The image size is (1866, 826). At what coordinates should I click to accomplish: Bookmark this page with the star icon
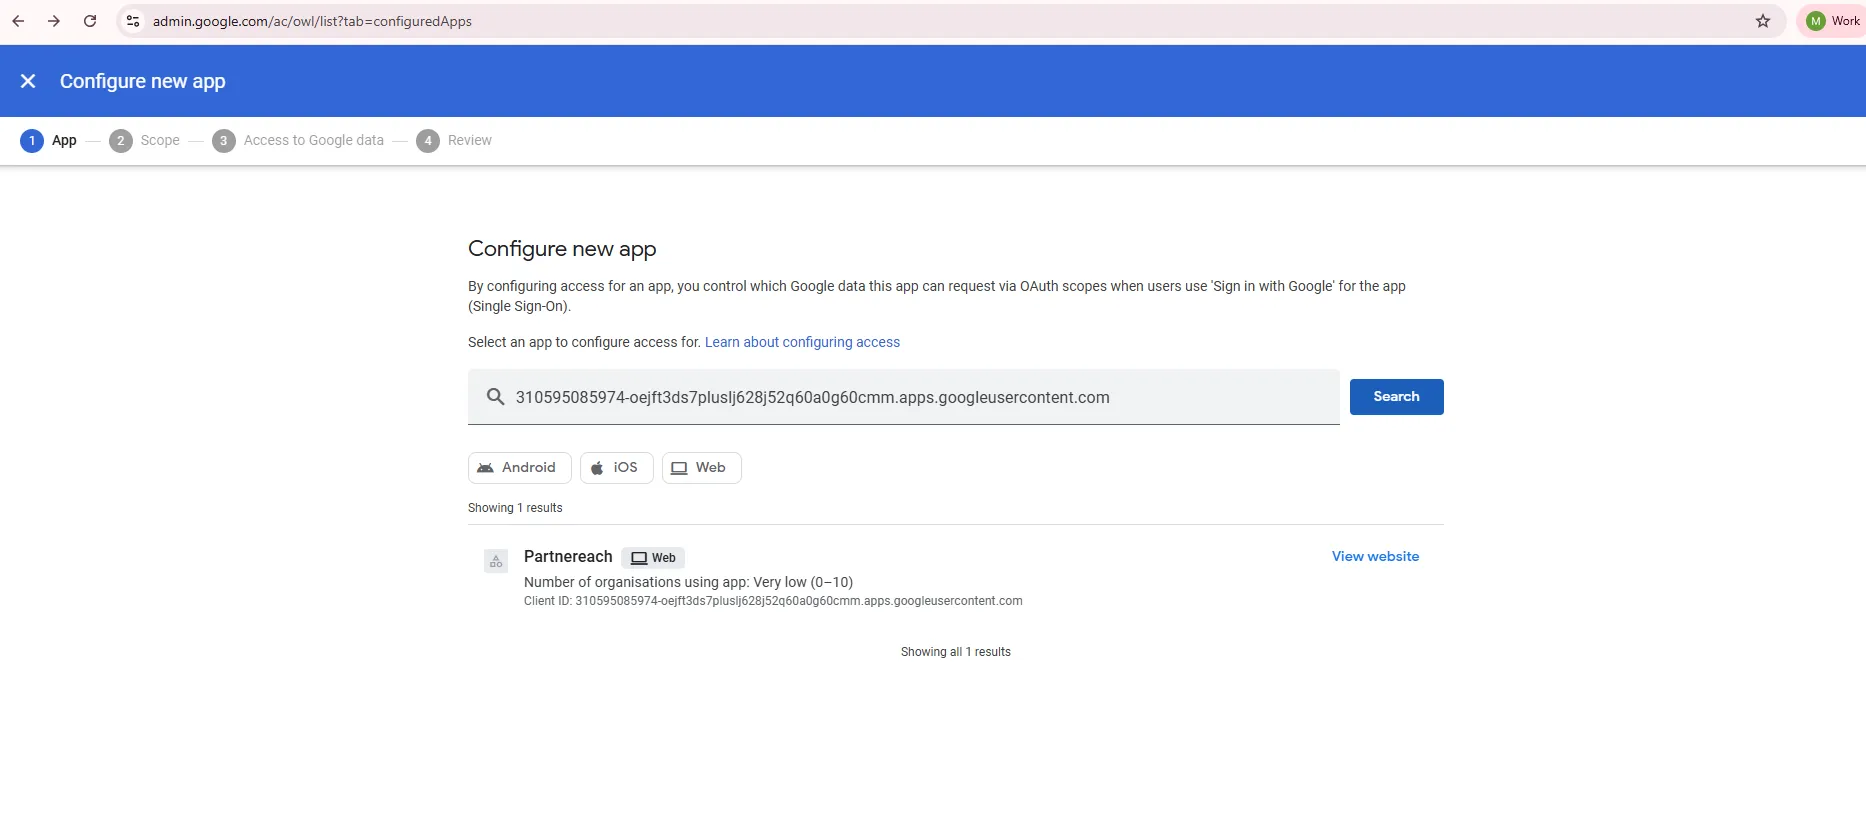[x=1763, y=21]
